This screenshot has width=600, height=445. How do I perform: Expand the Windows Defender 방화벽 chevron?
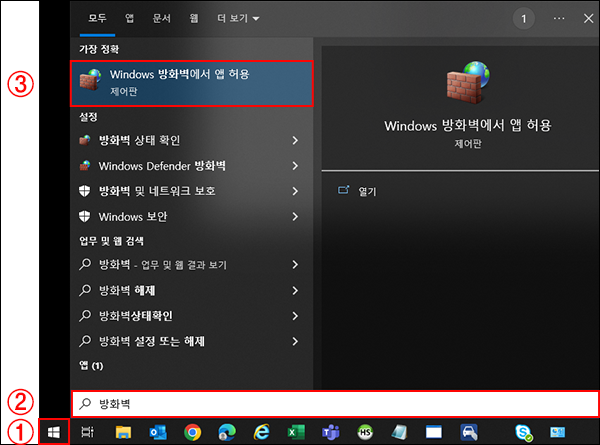point(295,166)
